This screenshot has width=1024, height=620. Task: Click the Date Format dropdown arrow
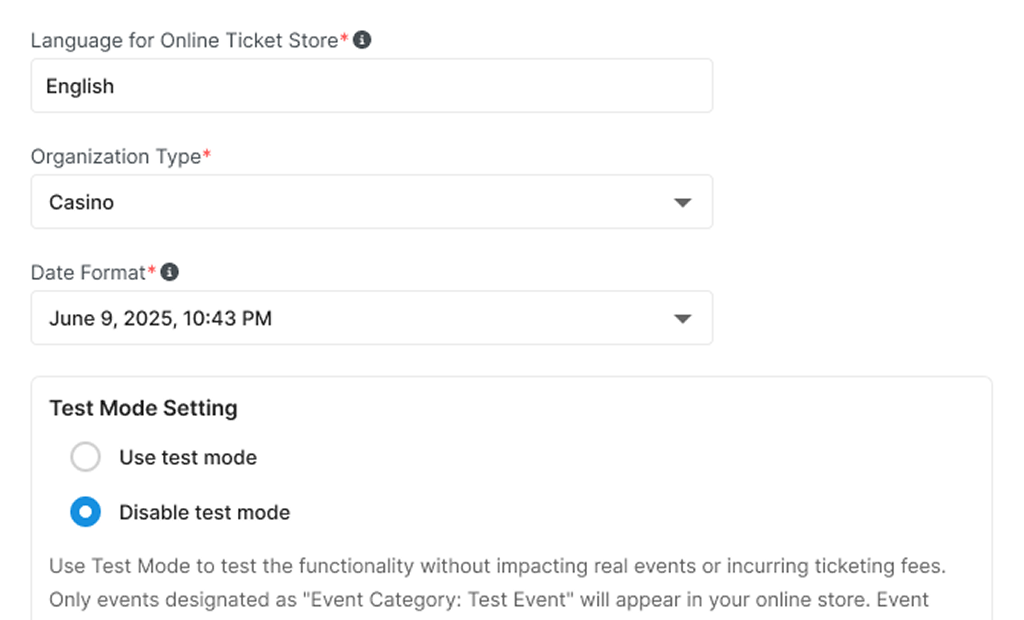tap(682, 319)
